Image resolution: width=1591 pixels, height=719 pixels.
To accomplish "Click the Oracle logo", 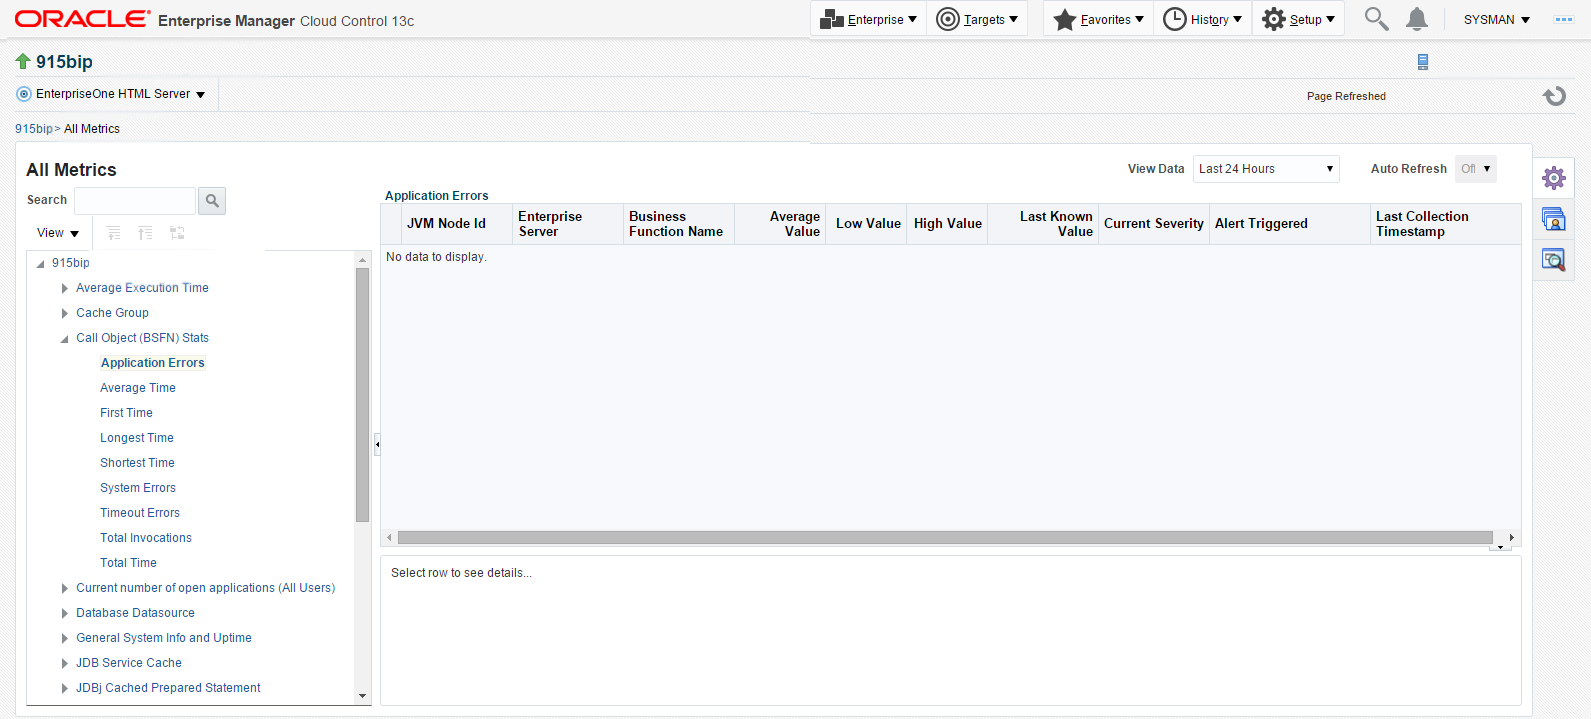I will 82,19.
